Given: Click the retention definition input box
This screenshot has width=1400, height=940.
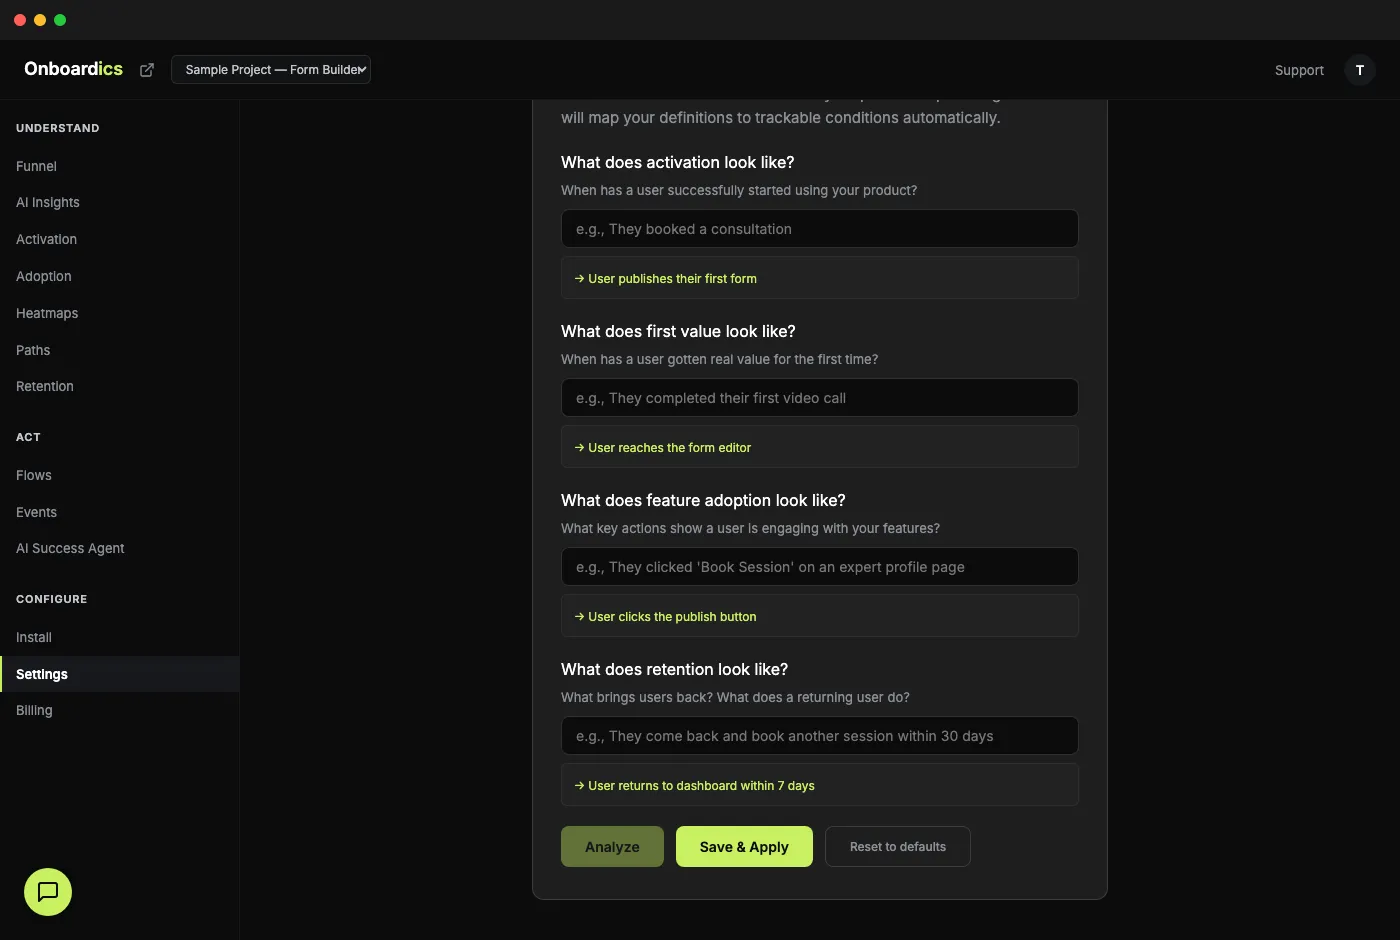Looking at the screenshot, I should 819,736.
